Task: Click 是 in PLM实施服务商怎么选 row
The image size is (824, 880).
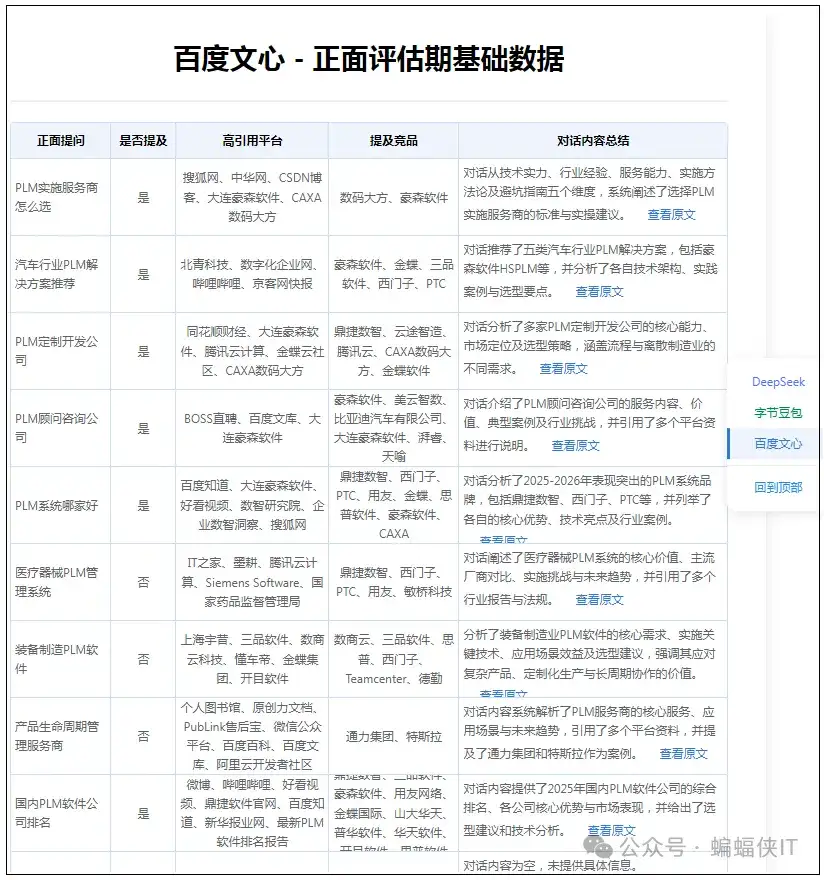Action: (x=143, y=198)
